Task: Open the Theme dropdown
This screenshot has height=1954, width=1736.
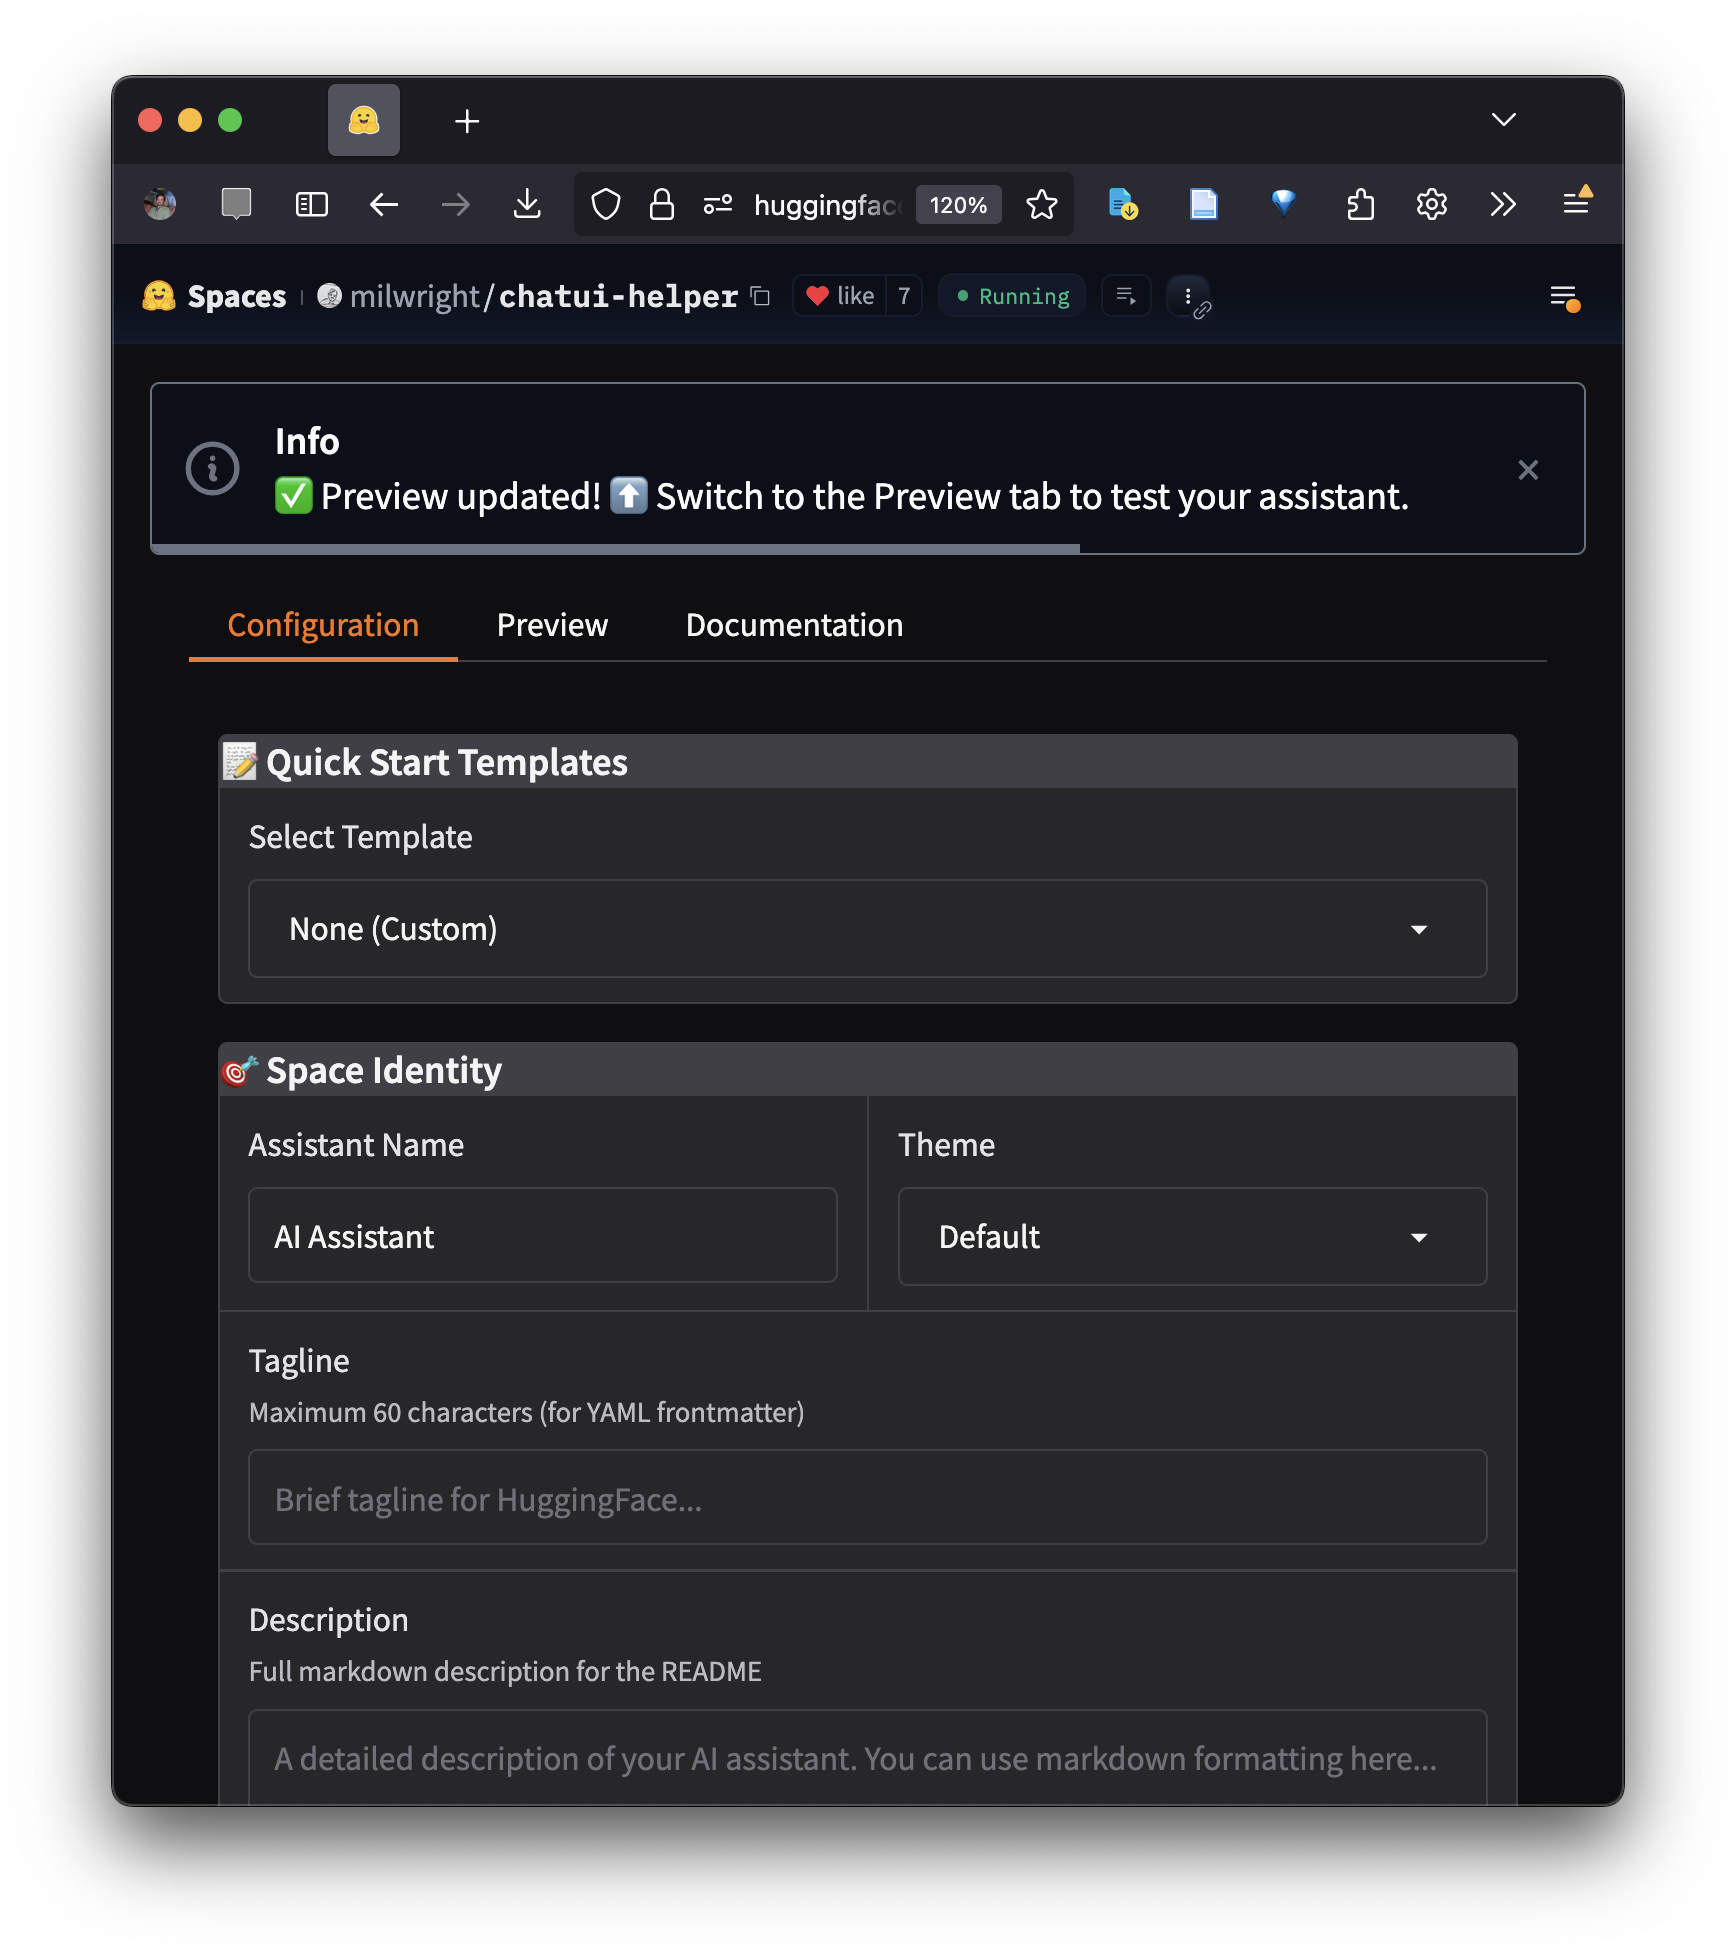Action: tap(1192, 1237)
